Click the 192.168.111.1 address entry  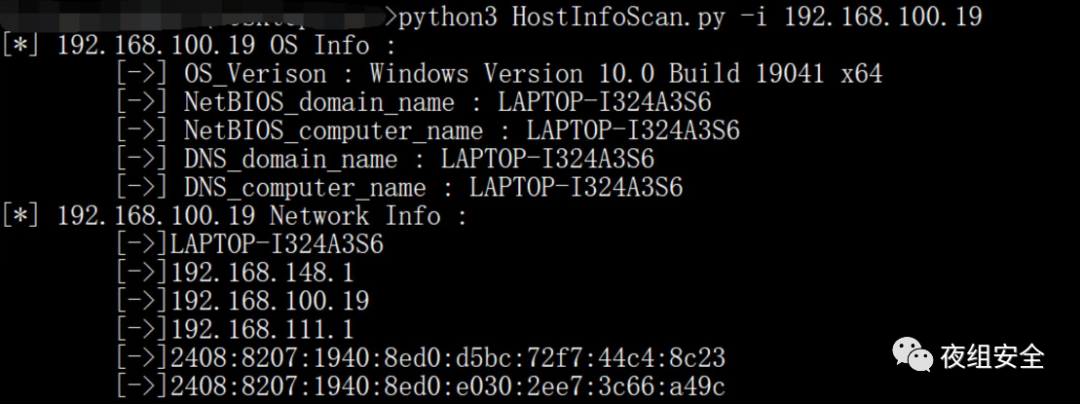point(262,329)
